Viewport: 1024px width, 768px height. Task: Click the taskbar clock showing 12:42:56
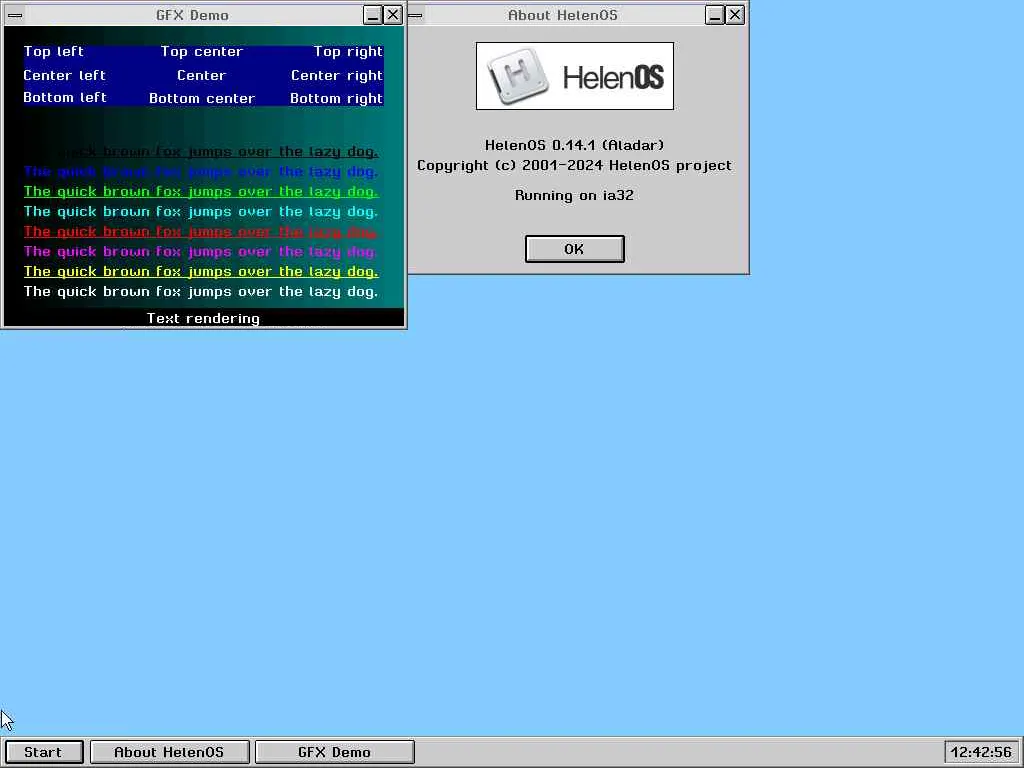(982, 752)
